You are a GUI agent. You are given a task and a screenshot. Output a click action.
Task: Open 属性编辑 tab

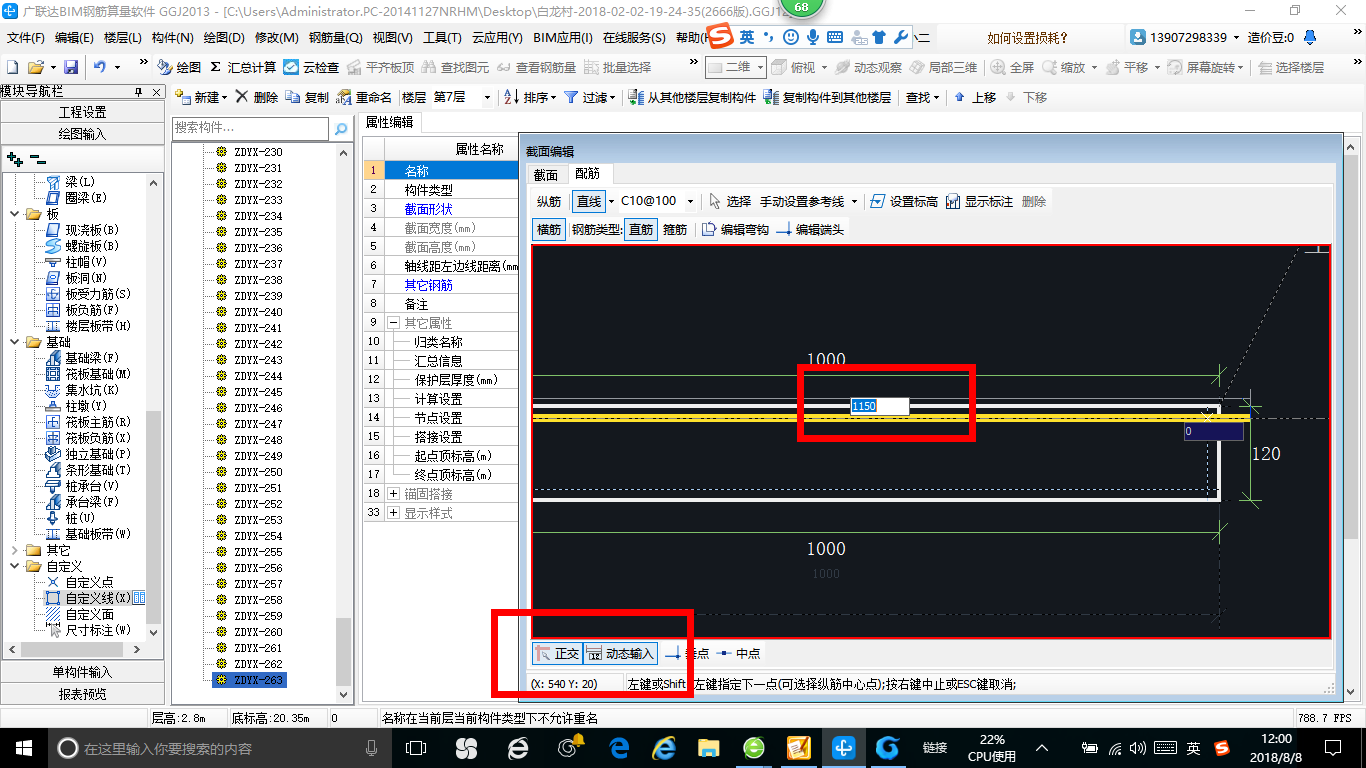389,122
